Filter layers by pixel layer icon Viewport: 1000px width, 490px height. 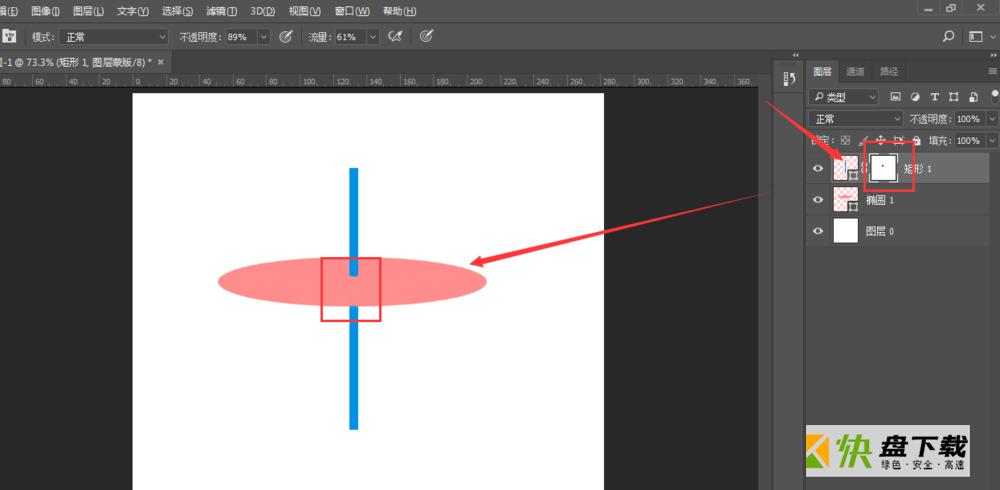[x=895, y=97]
